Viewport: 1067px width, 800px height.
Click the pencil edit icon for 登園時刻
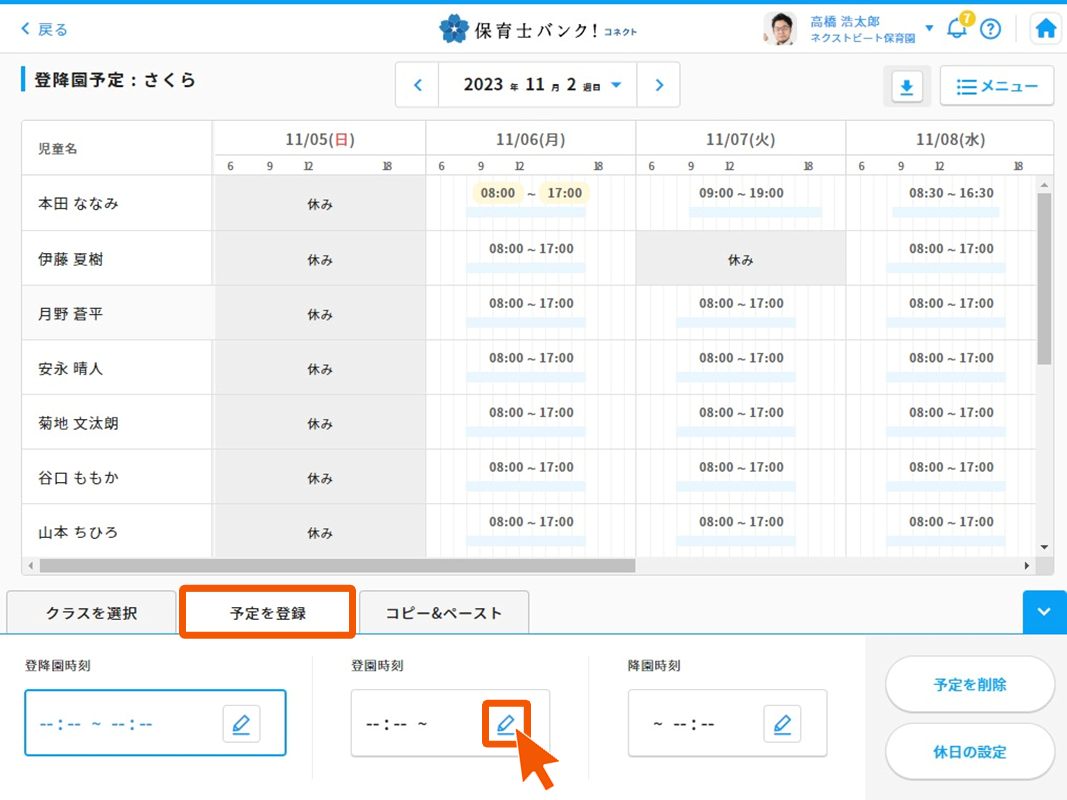[506, 723]
